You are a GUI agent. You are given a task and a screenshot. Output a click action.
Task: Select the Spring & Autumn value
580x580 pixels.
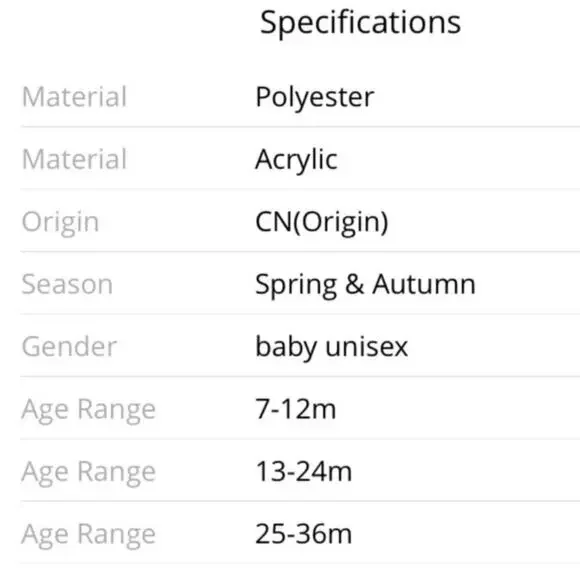(365, 285)
